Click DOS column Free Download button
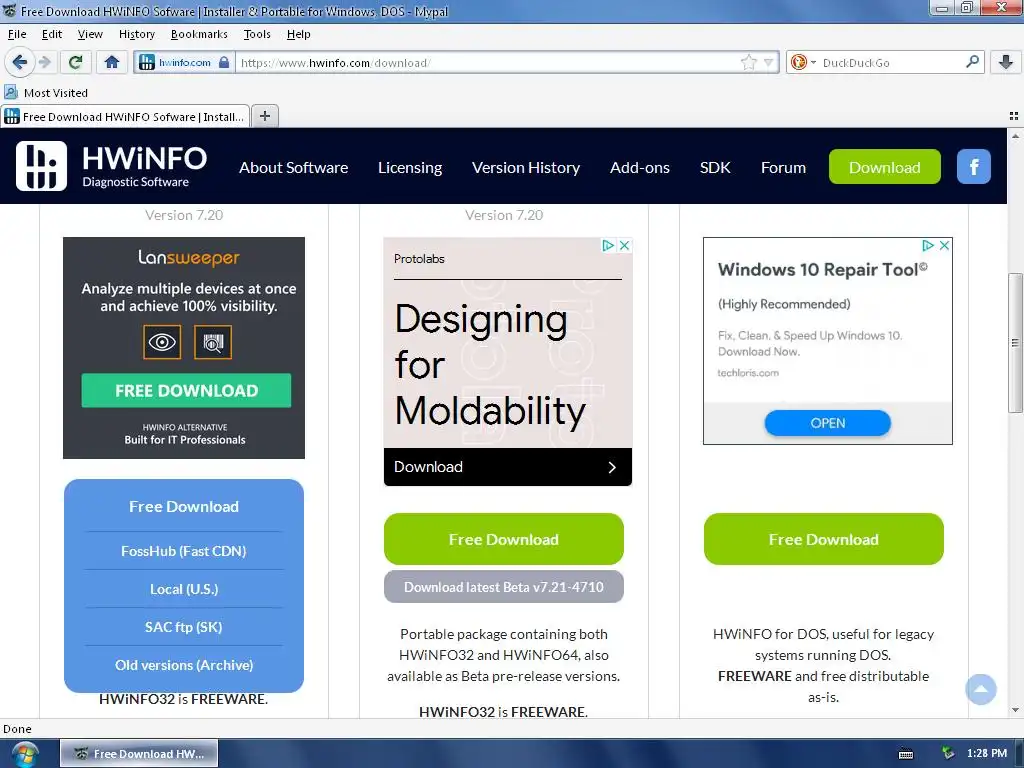Screen dimensions: 1024x768 [824, 539]
